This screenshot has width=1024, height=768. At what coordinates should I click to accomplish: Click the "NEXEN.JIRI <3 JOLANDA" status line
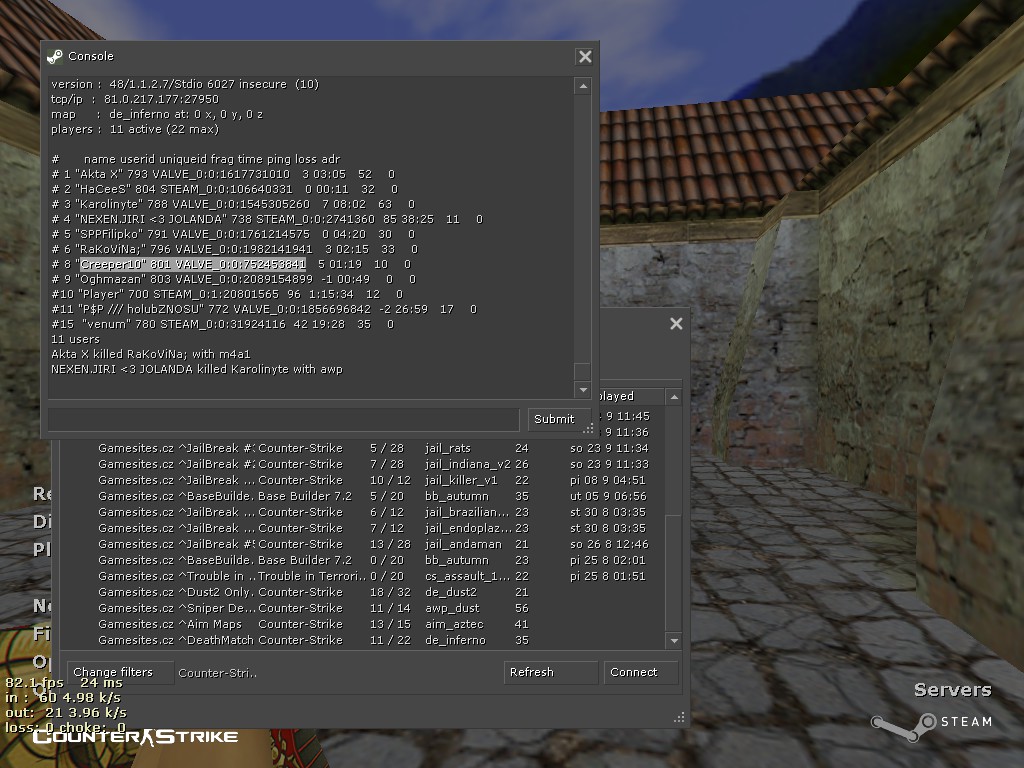click(x=267, y=219)
